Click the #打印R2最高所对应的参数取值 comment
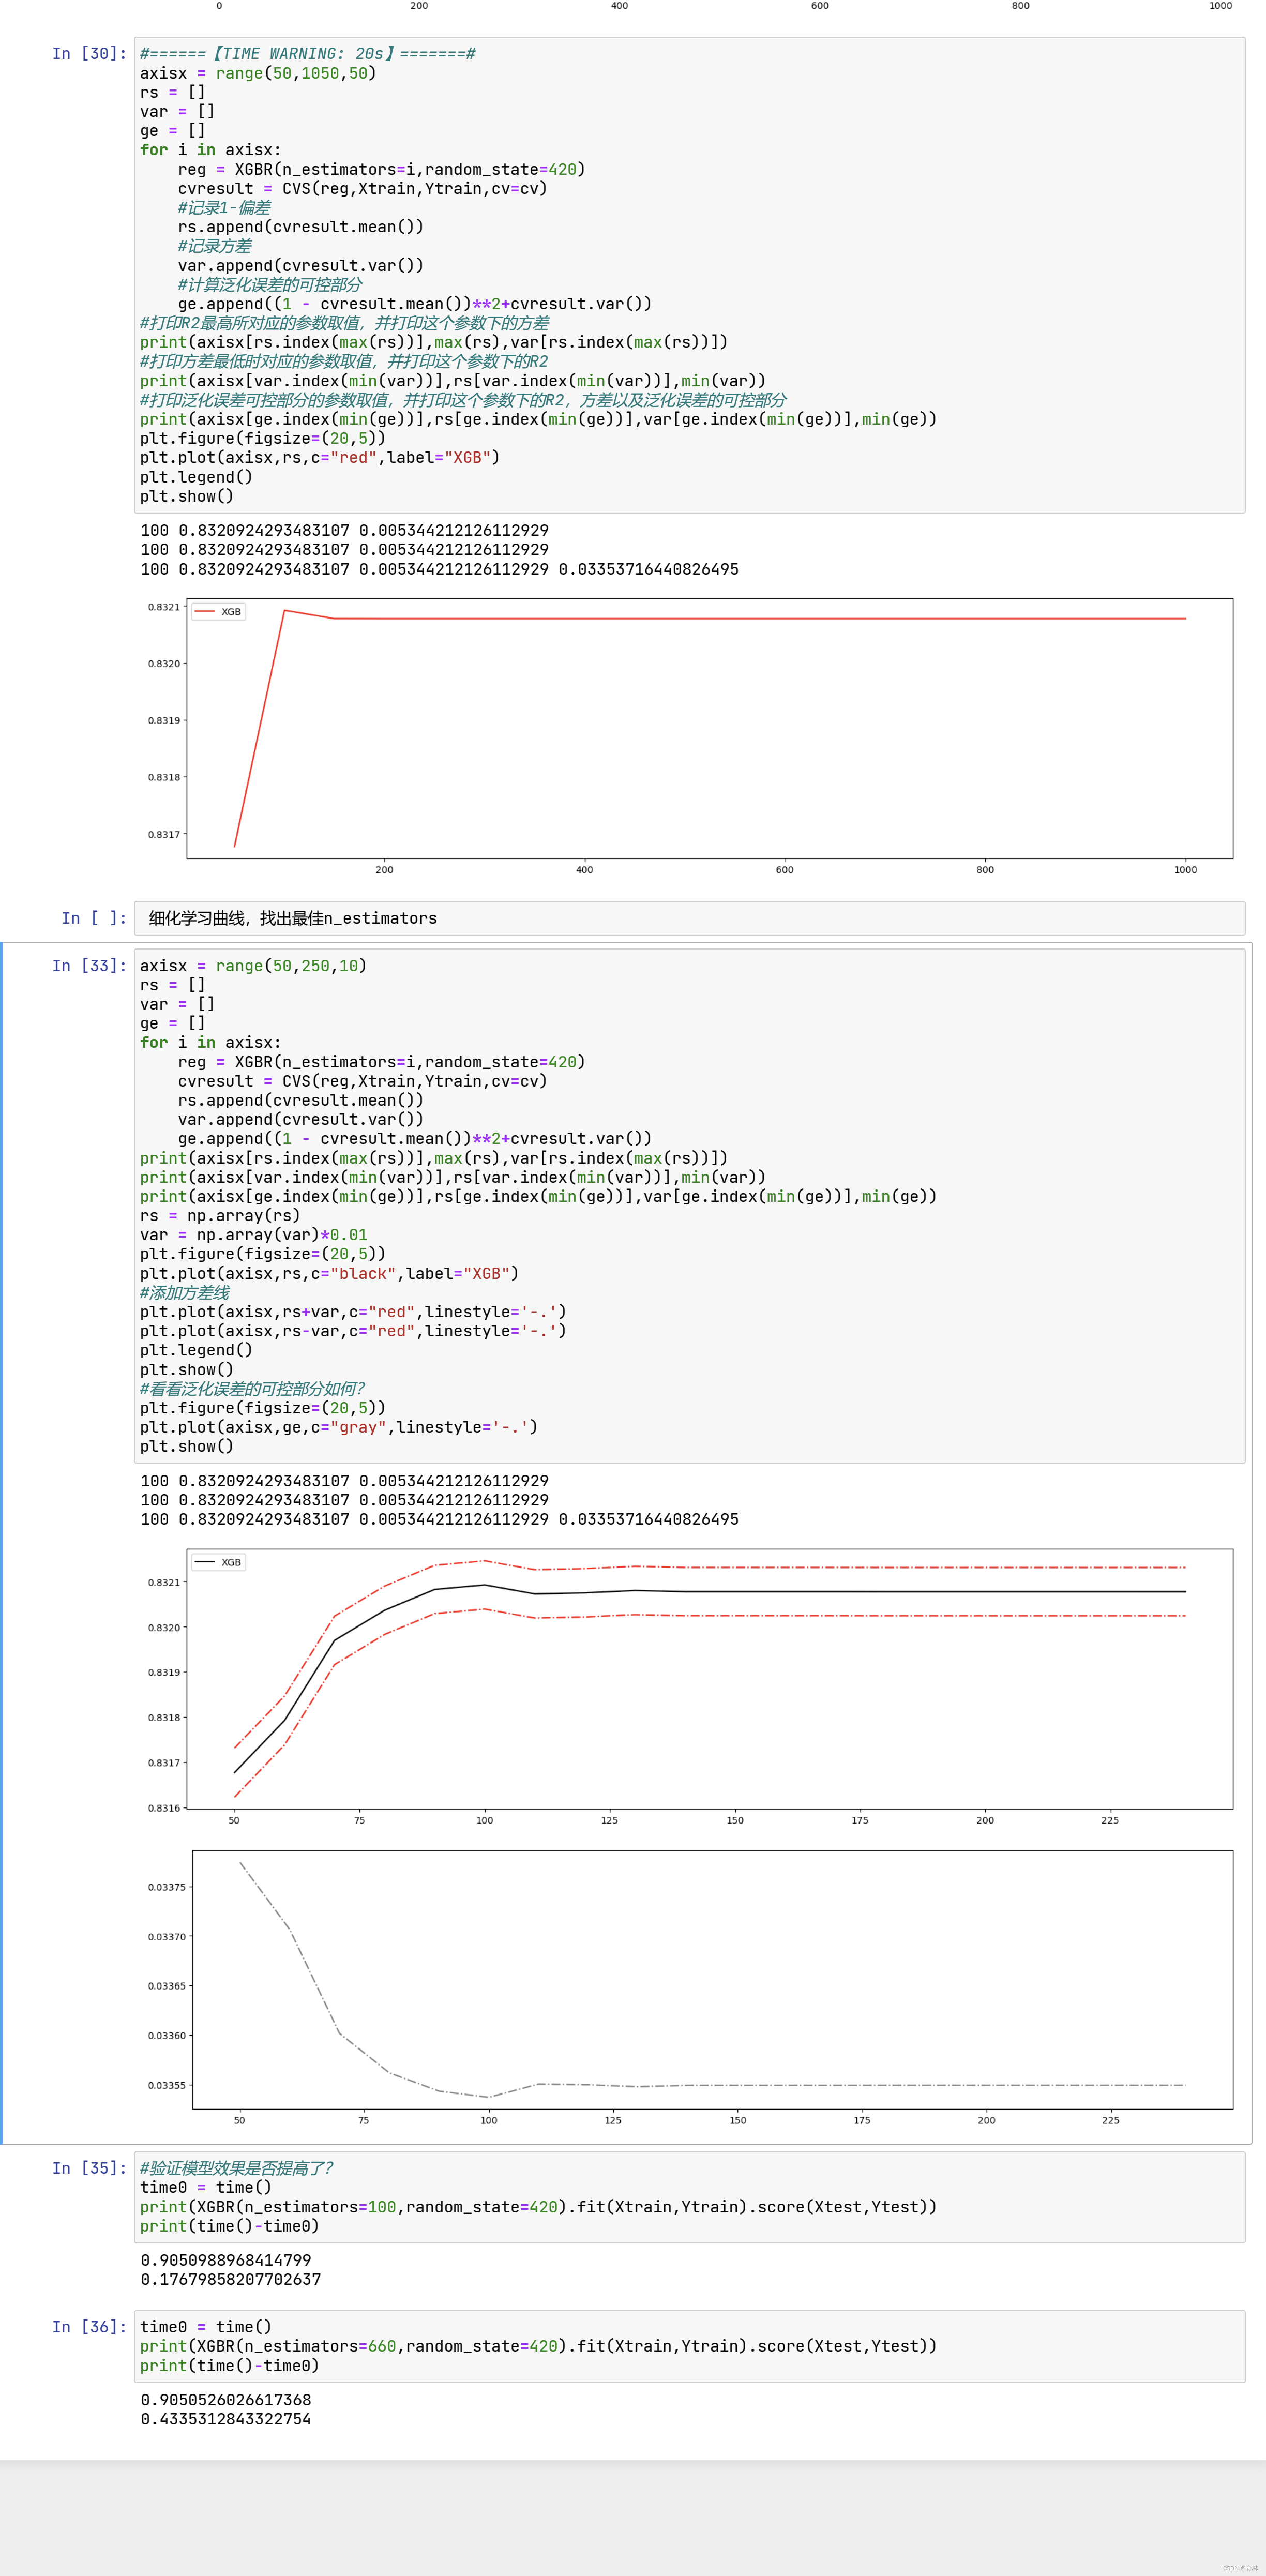 click(x=344, y=323)
